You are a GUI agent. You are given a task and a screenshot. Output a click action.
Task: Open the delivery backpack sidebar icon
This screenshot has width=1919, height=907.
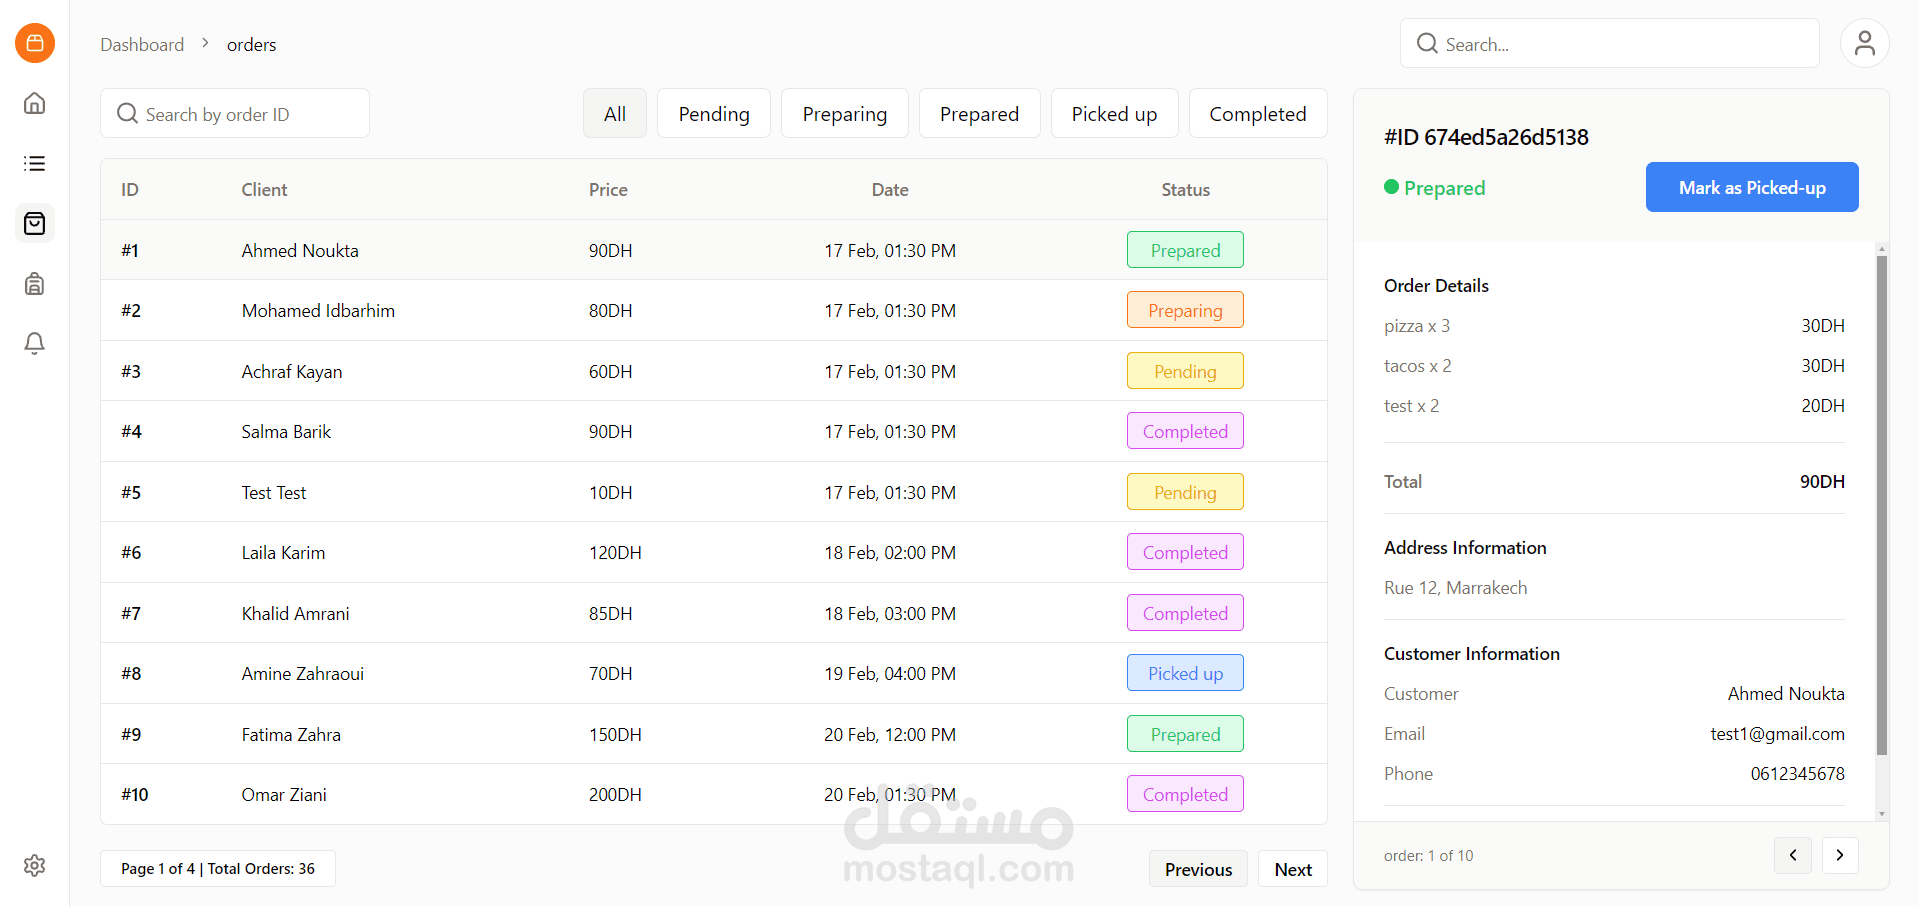pos(35,284)
